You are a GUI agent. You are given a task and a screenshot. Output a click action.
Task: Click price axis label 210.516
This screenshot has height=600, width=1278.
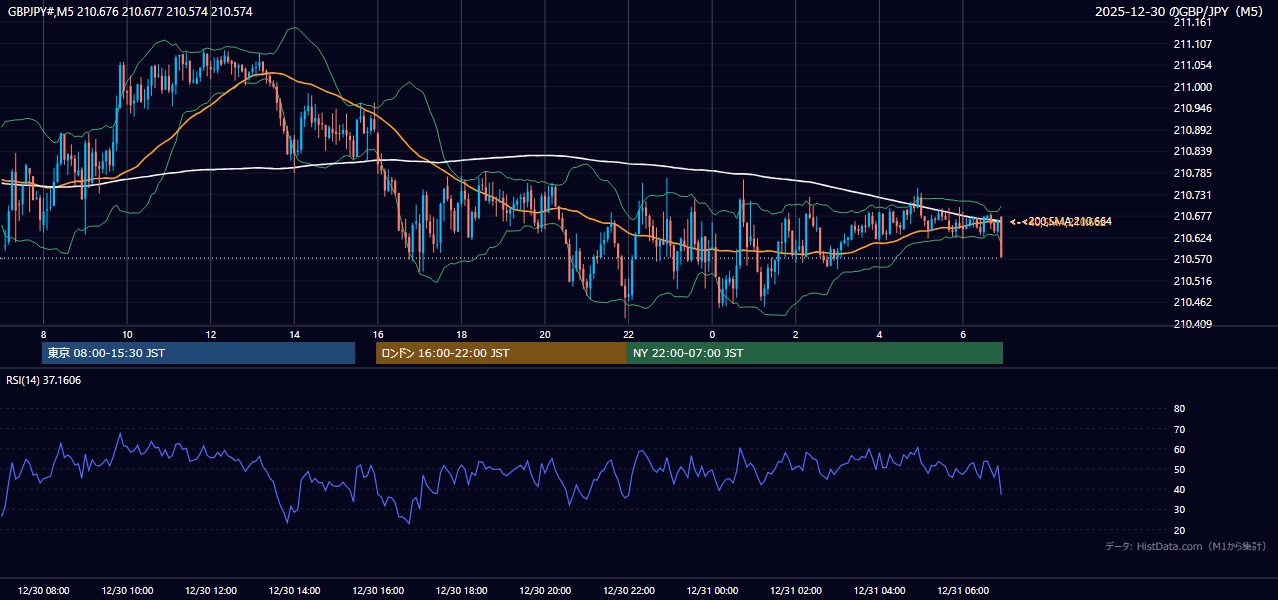point(1192,281)
